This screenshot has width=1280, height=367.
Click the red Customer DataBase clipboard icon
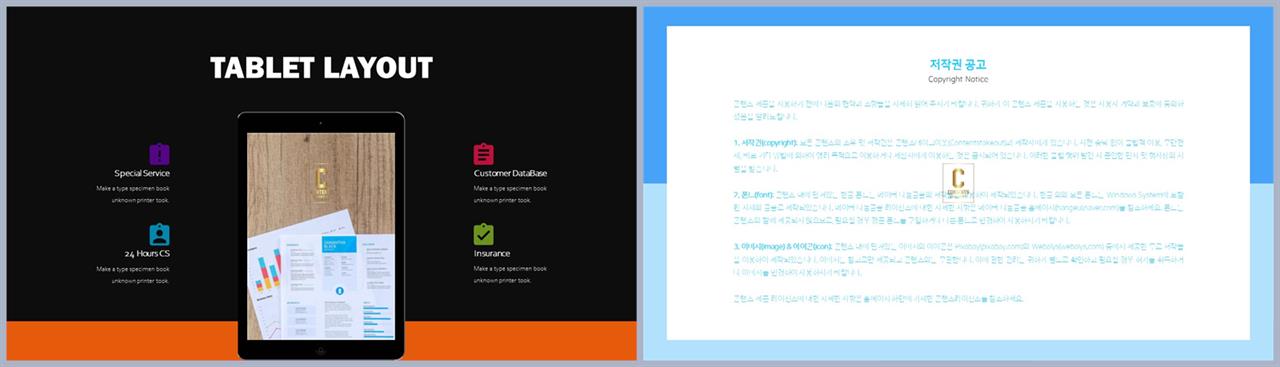click(x=484, y=154)
